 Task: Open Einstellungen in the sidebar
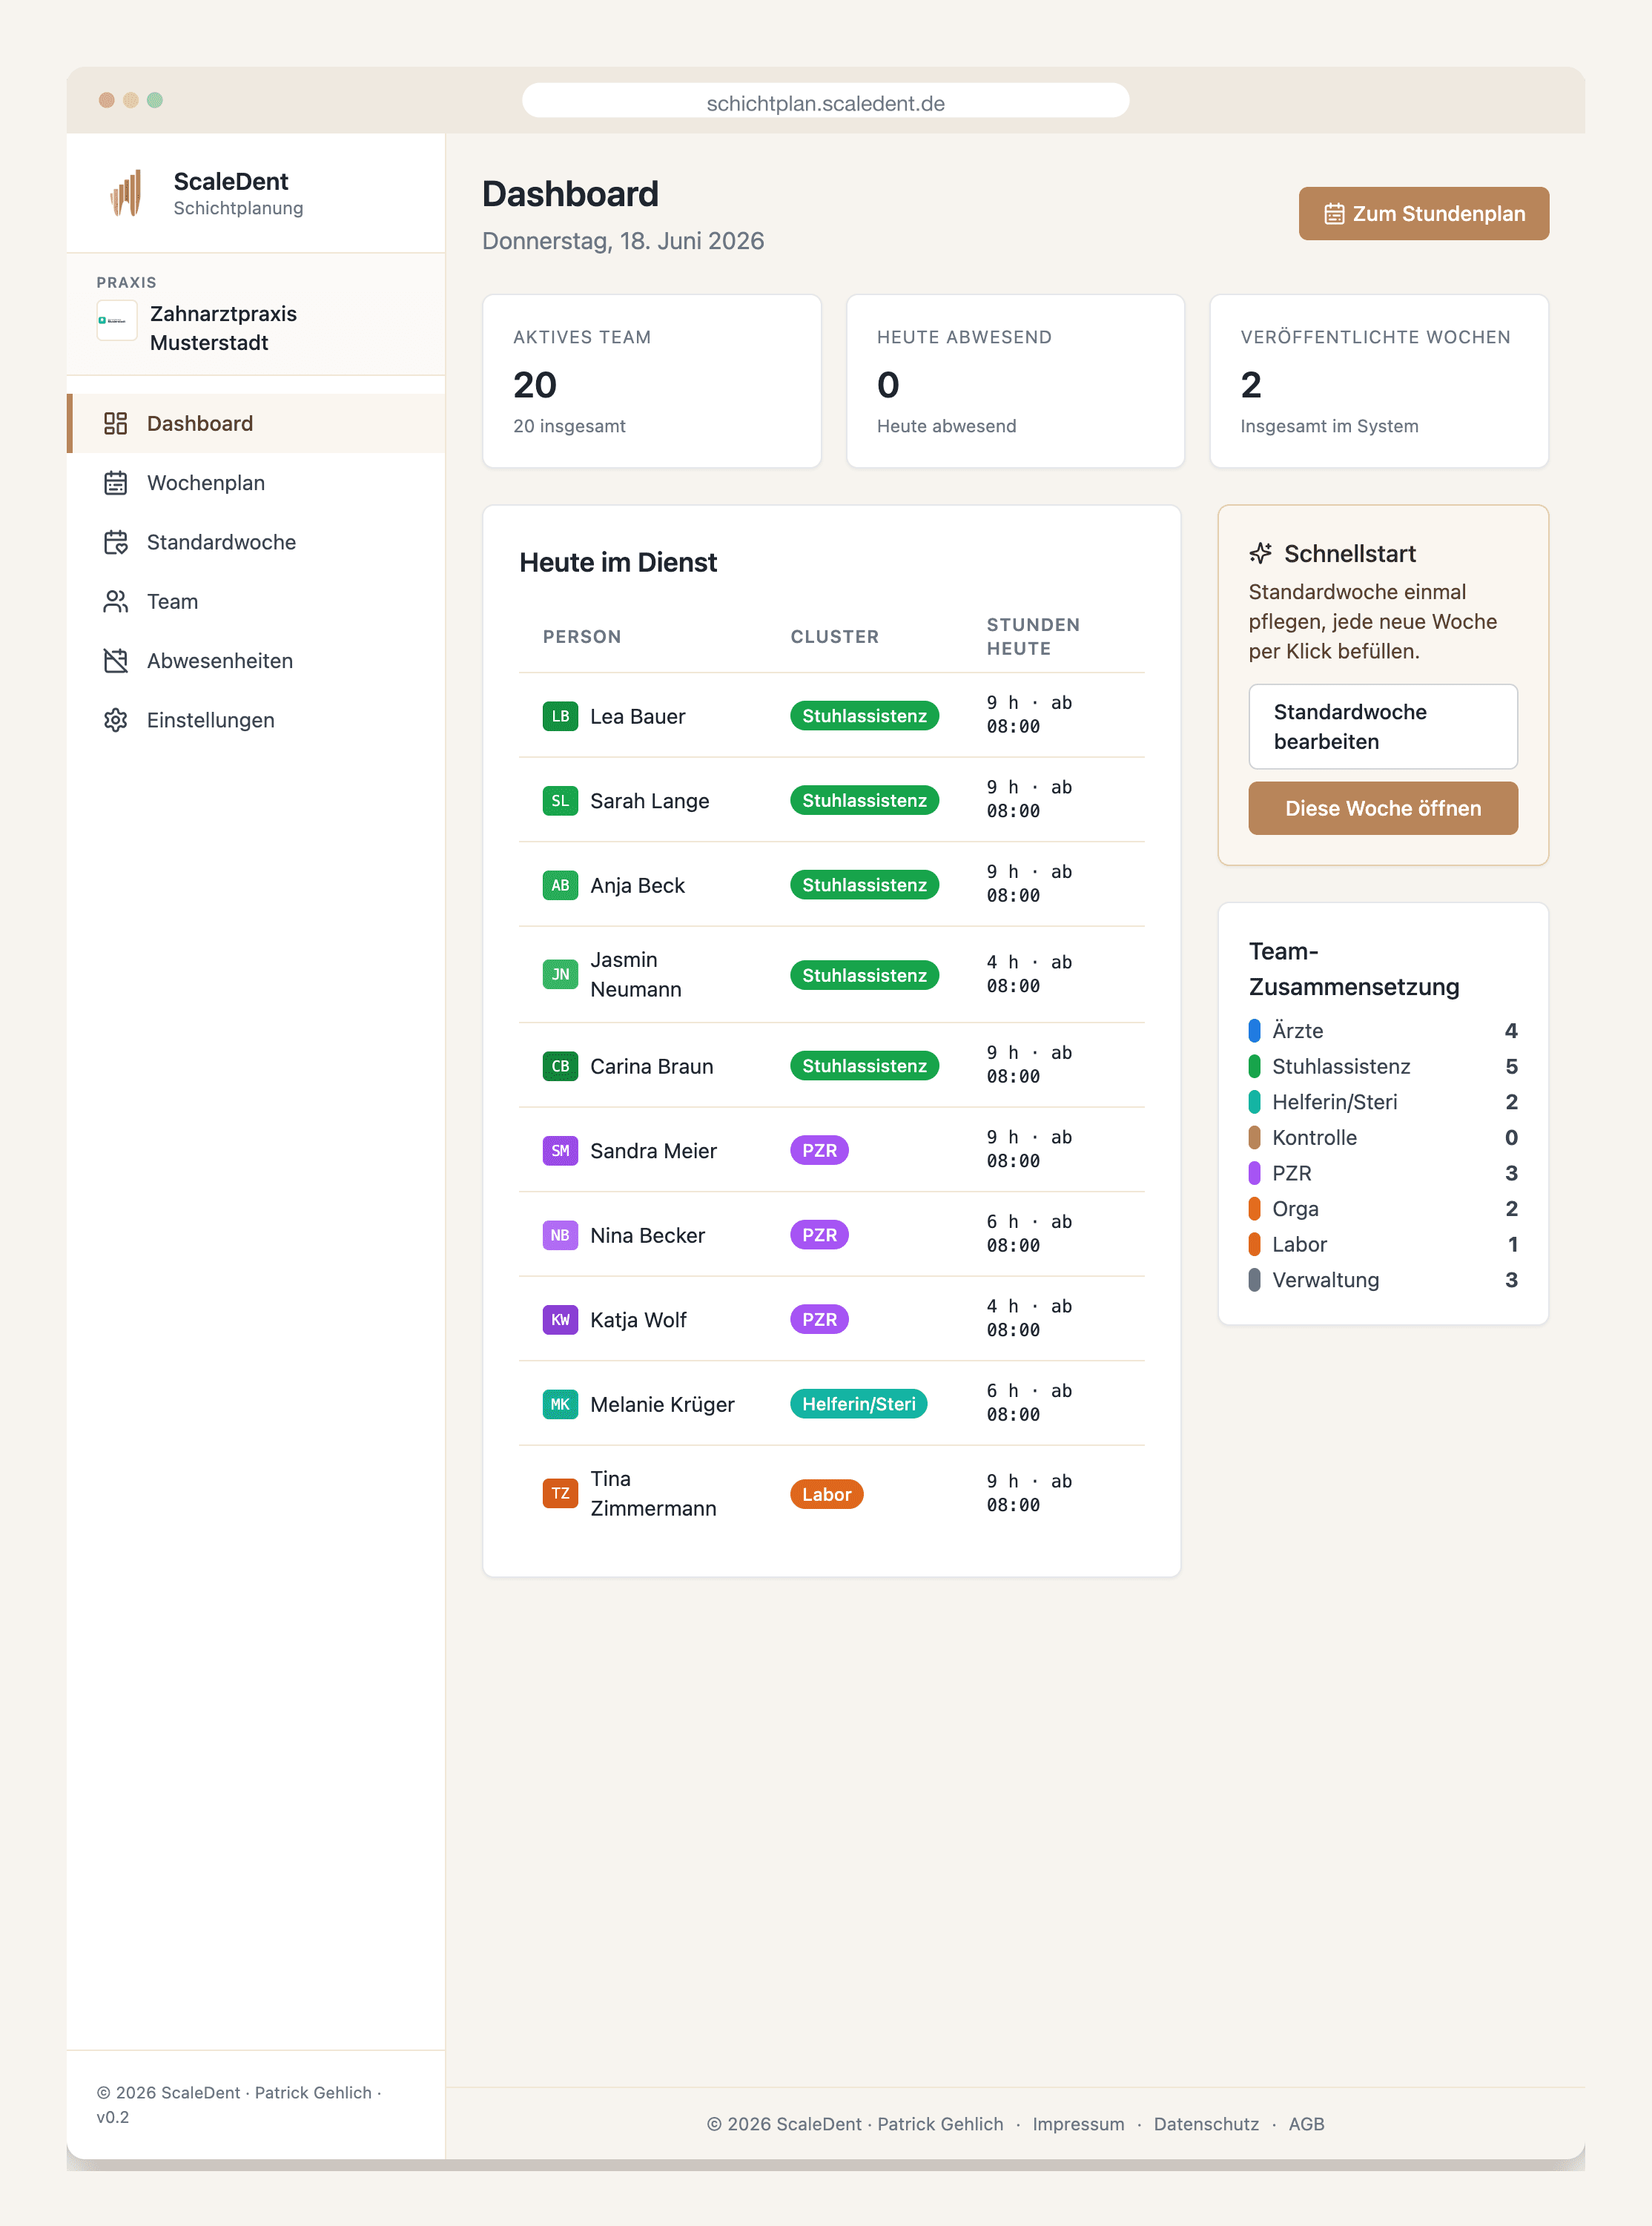pos(256,720)
